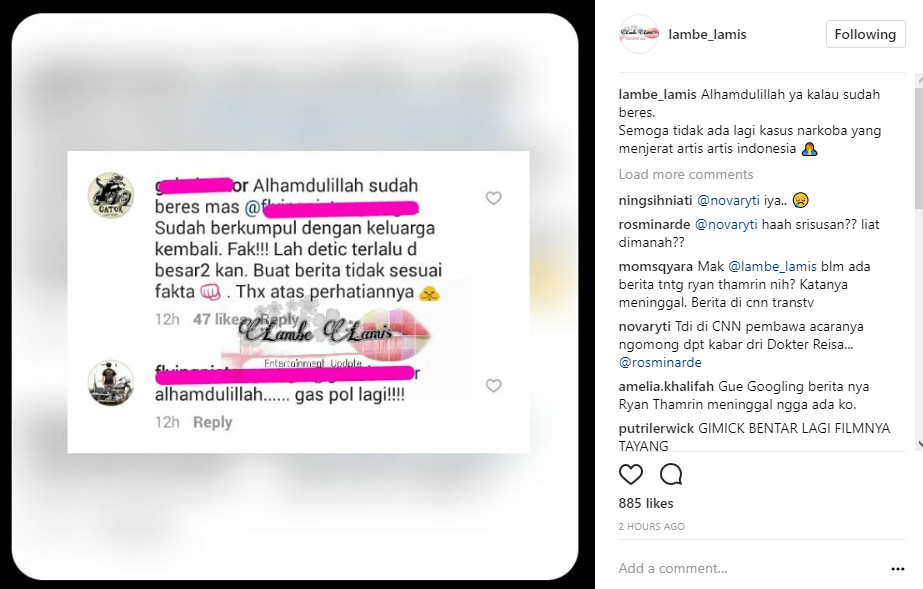Open putrilerwick's profile

pos(656,428)
